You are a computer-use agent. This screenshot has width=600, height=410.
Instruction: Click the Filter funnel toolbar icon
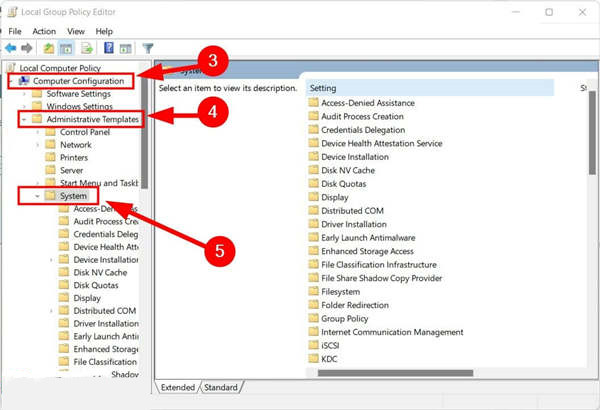148,48
